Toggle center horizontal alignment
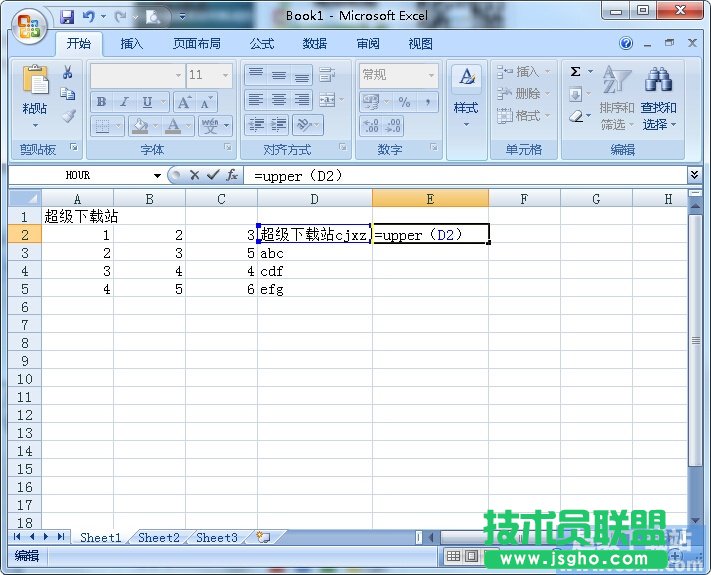The image size is (711, 575). tap(278, 101)
